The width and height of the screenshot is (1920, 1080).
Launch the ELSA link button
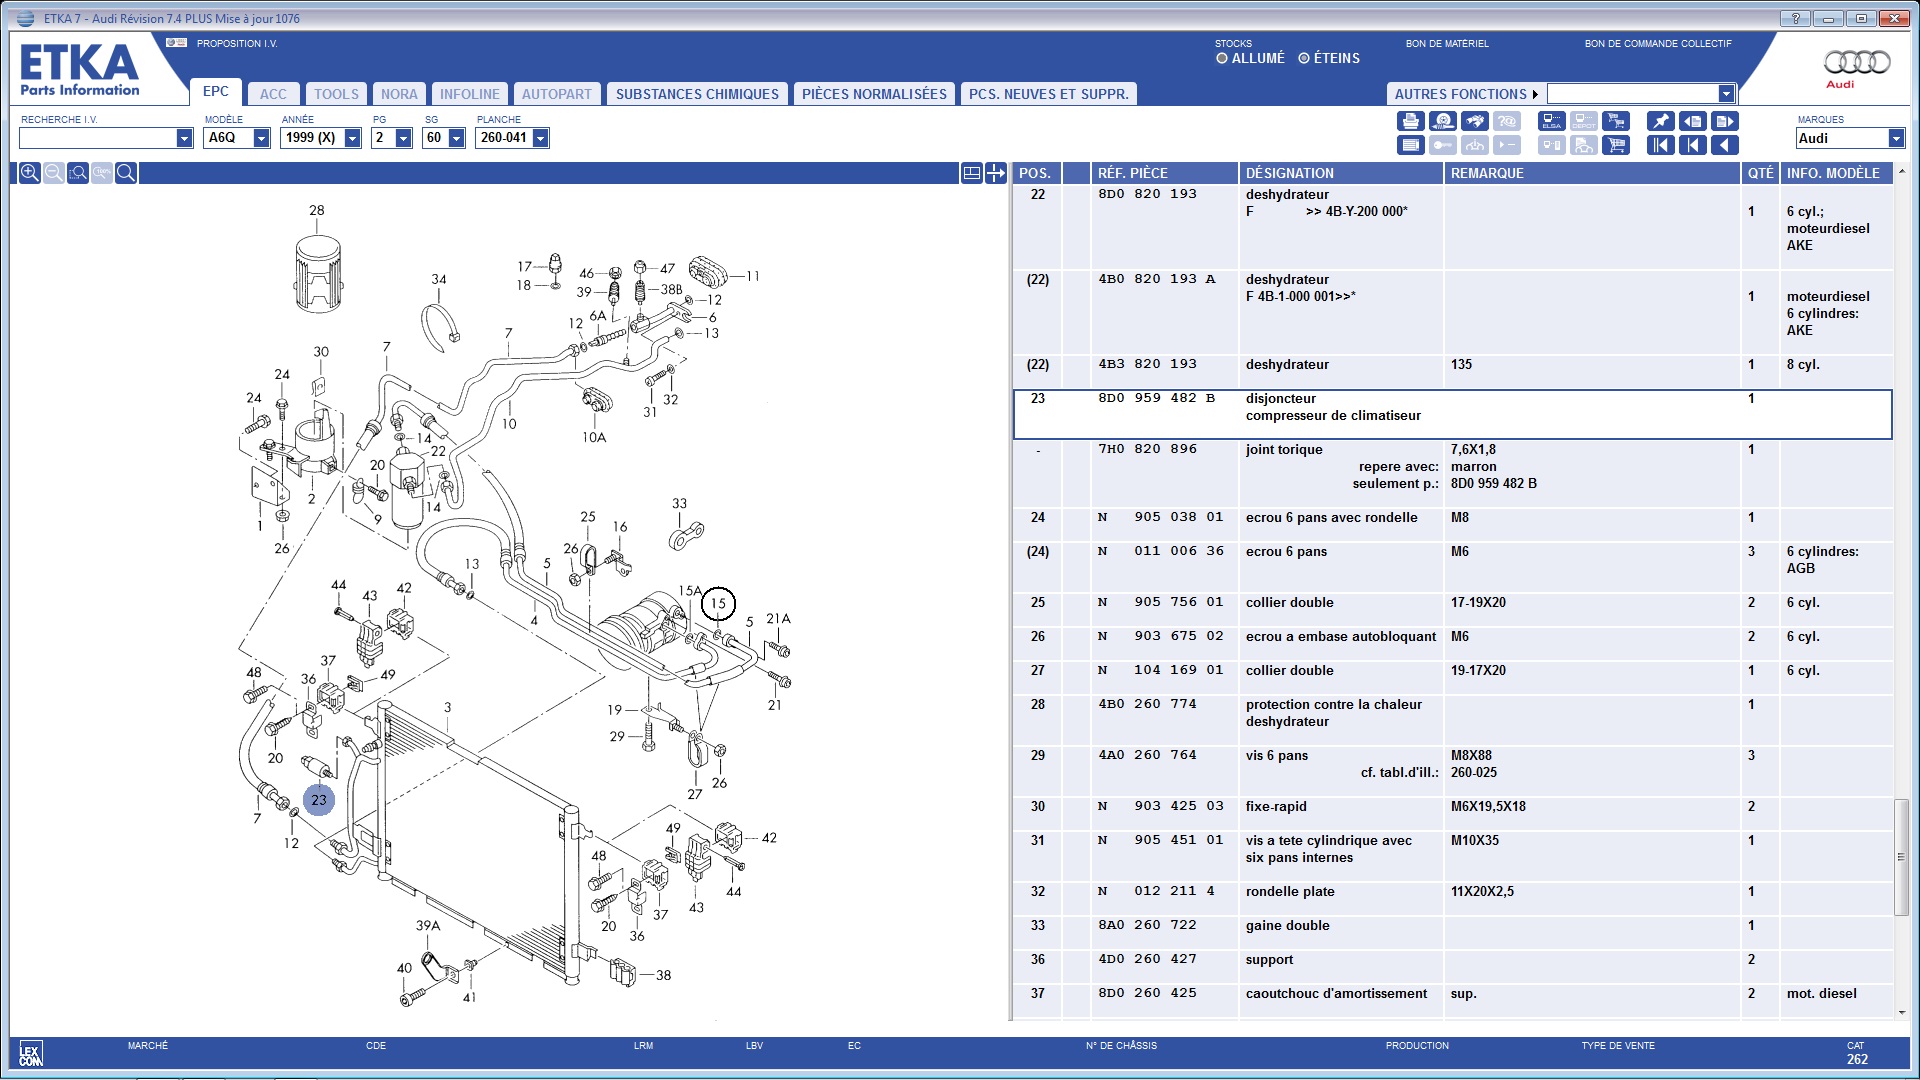(x=1552, y=121)
